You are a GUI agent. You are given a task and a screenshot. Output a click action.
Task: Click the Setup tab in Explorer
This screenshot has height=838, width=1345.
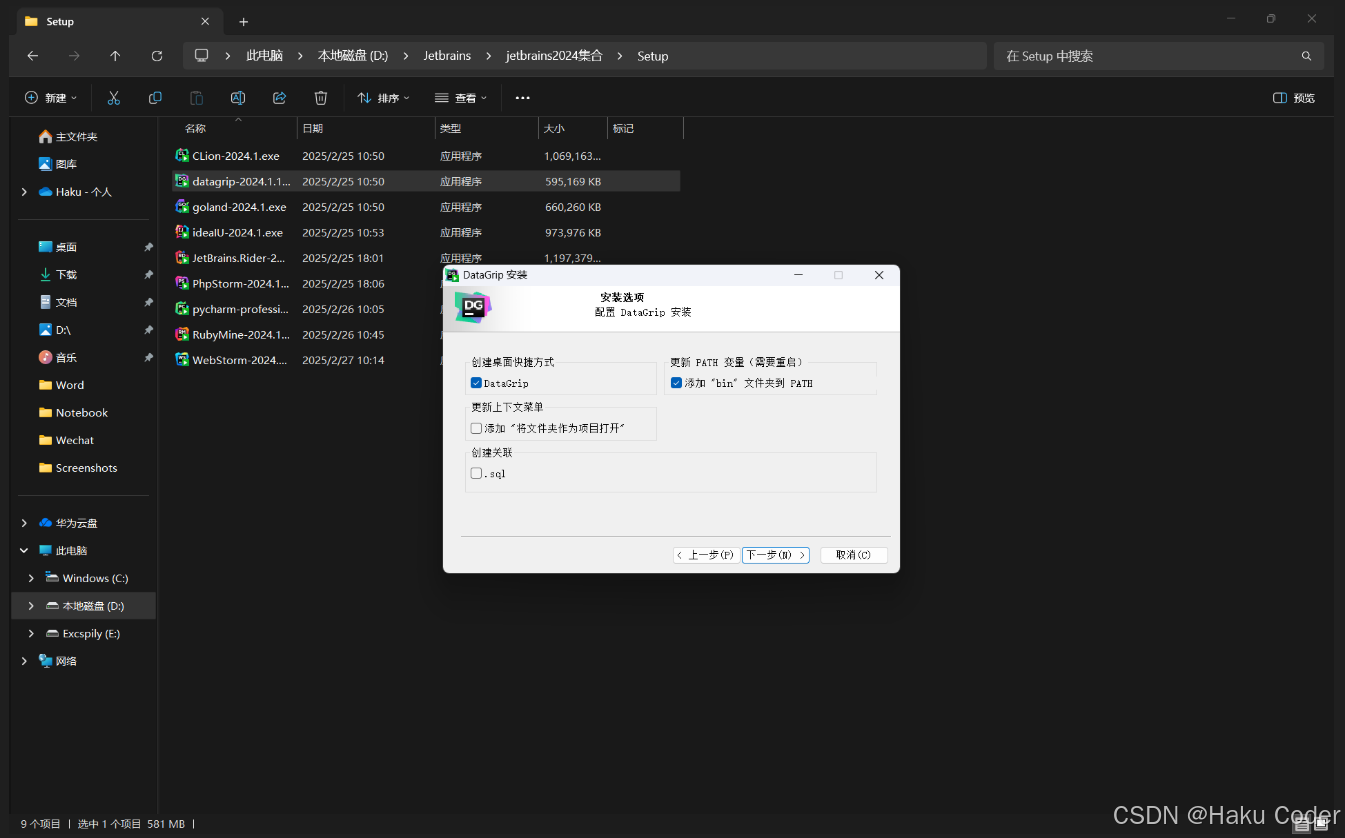coord(118,21)
